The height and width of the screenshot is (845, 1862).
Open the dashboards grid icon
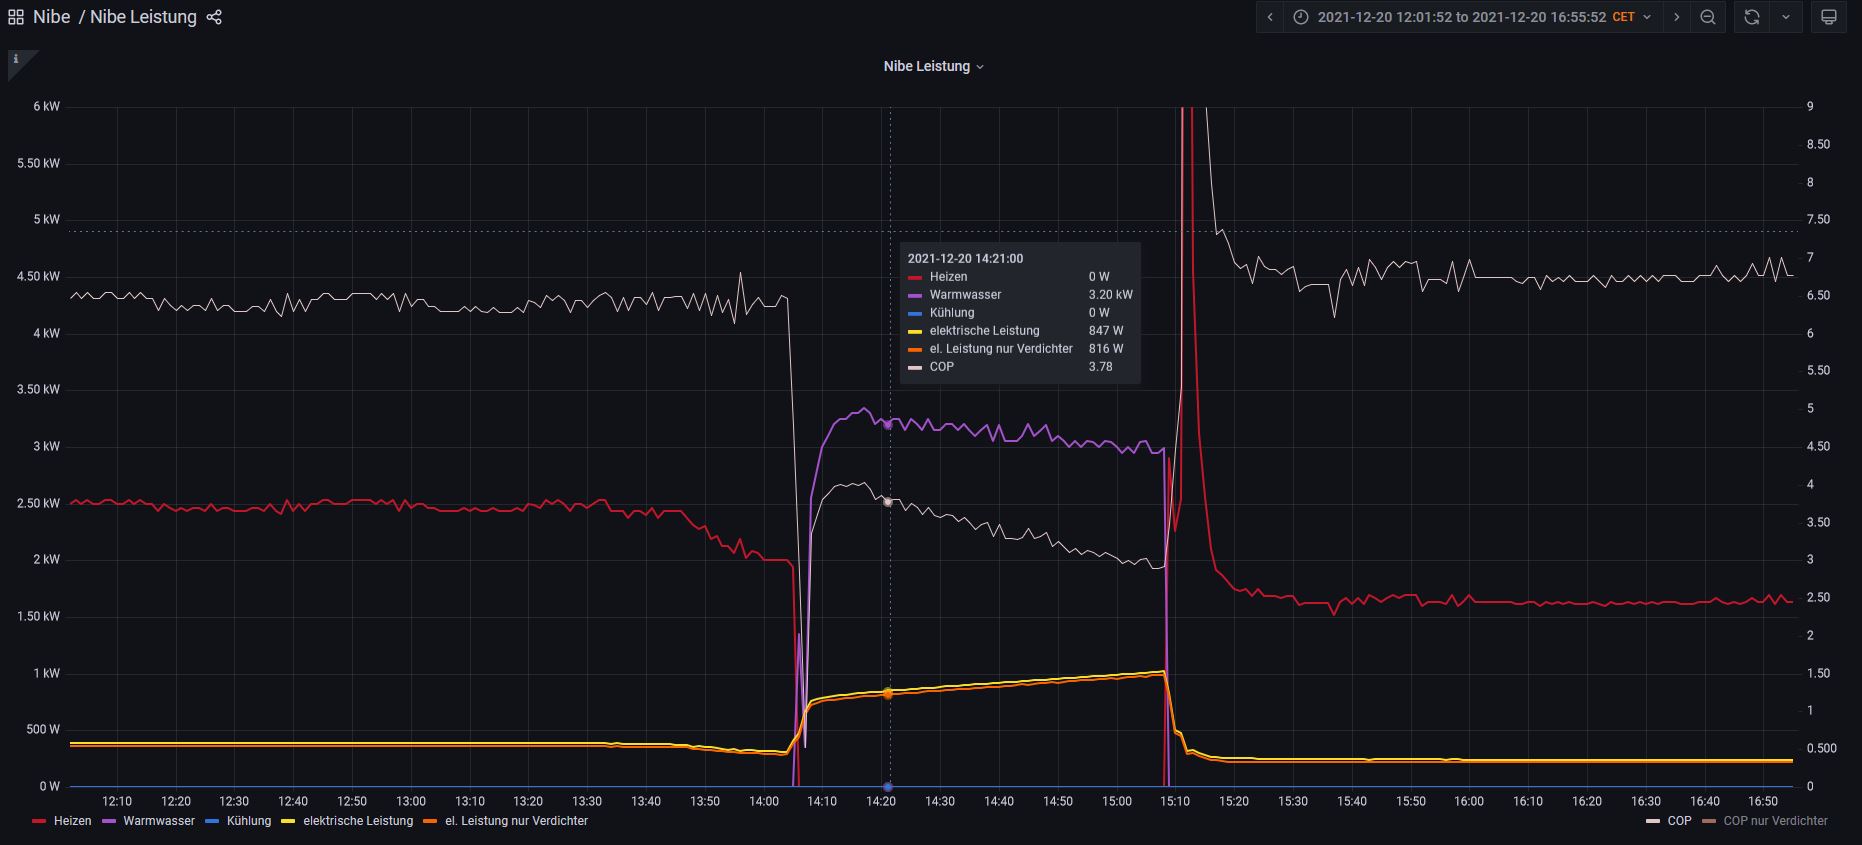[16, 17]
